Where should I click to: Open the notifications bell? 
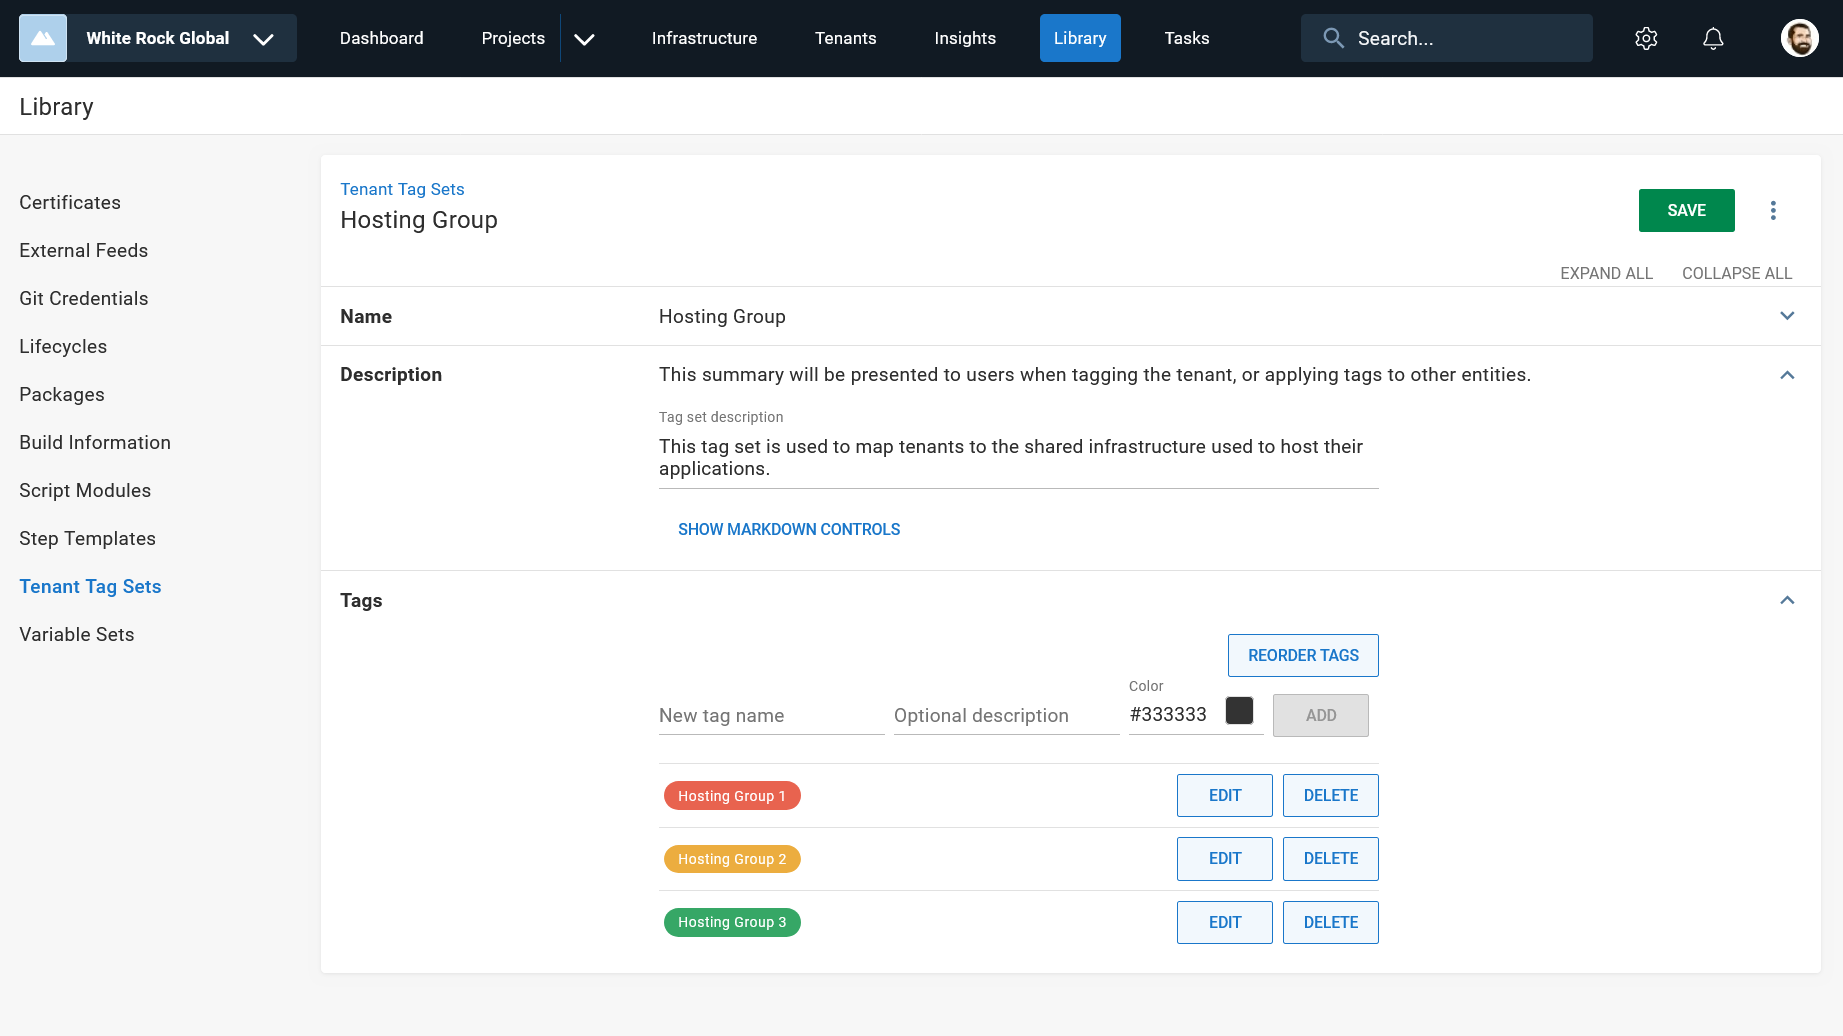1713,38
